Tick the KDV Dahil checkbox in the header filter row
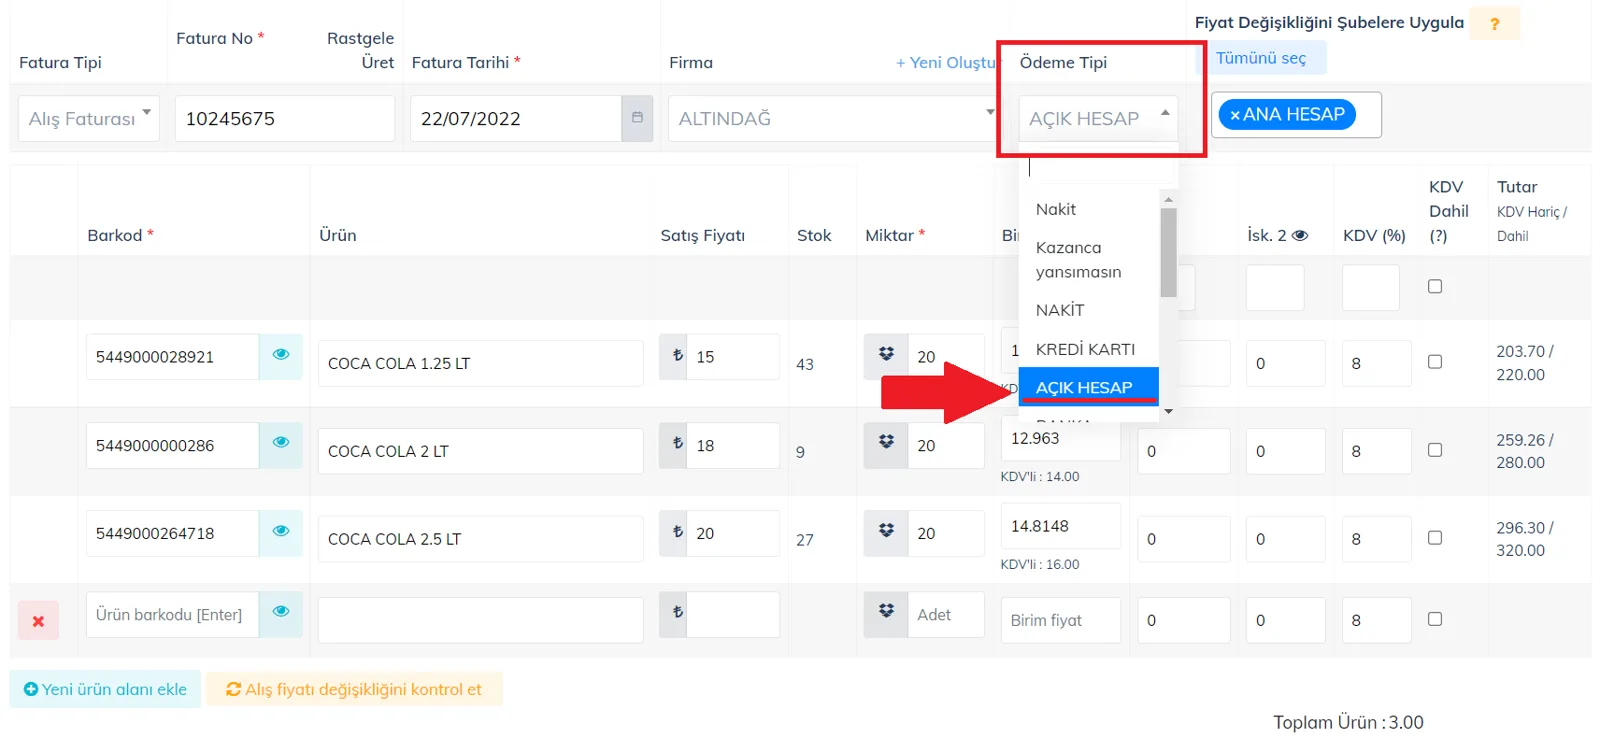 (1435, 286)
